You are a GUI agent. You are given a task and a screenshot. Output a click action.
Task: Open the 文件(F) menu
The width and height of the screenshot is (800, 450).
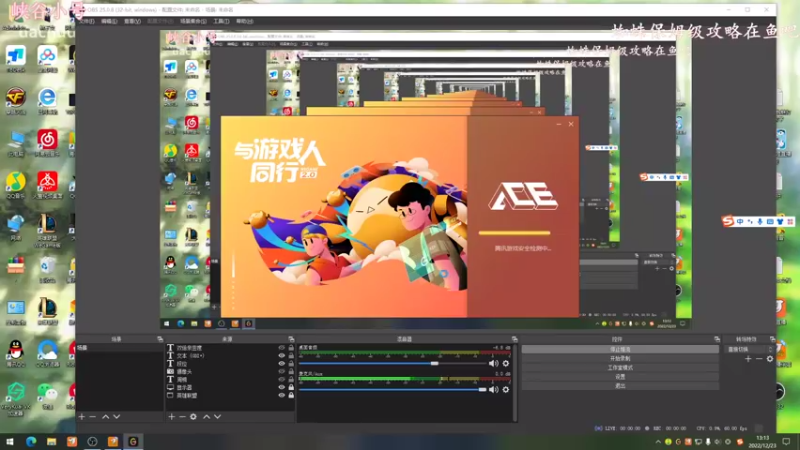click(x=87, y=21)
